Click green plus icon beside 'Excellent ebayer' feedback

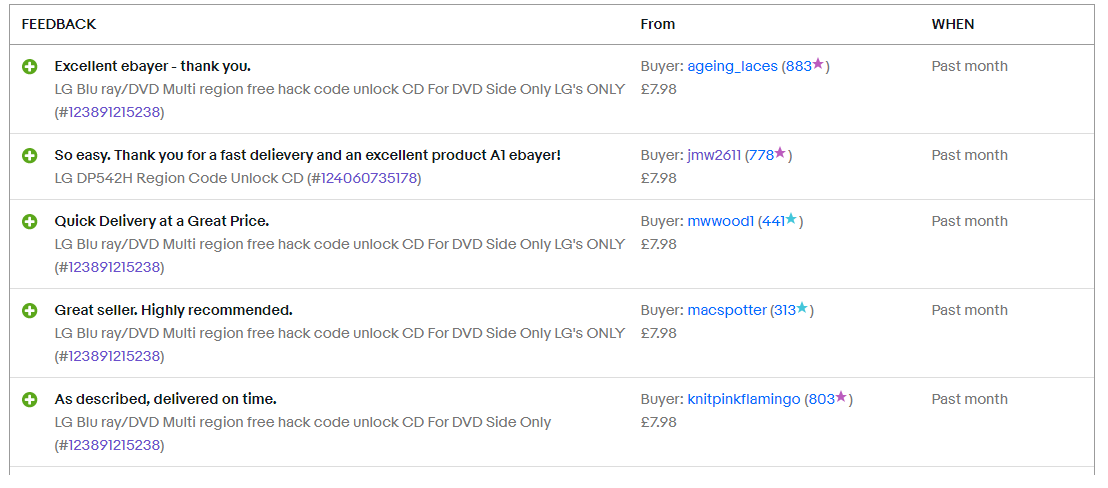(x=30, y=67)
